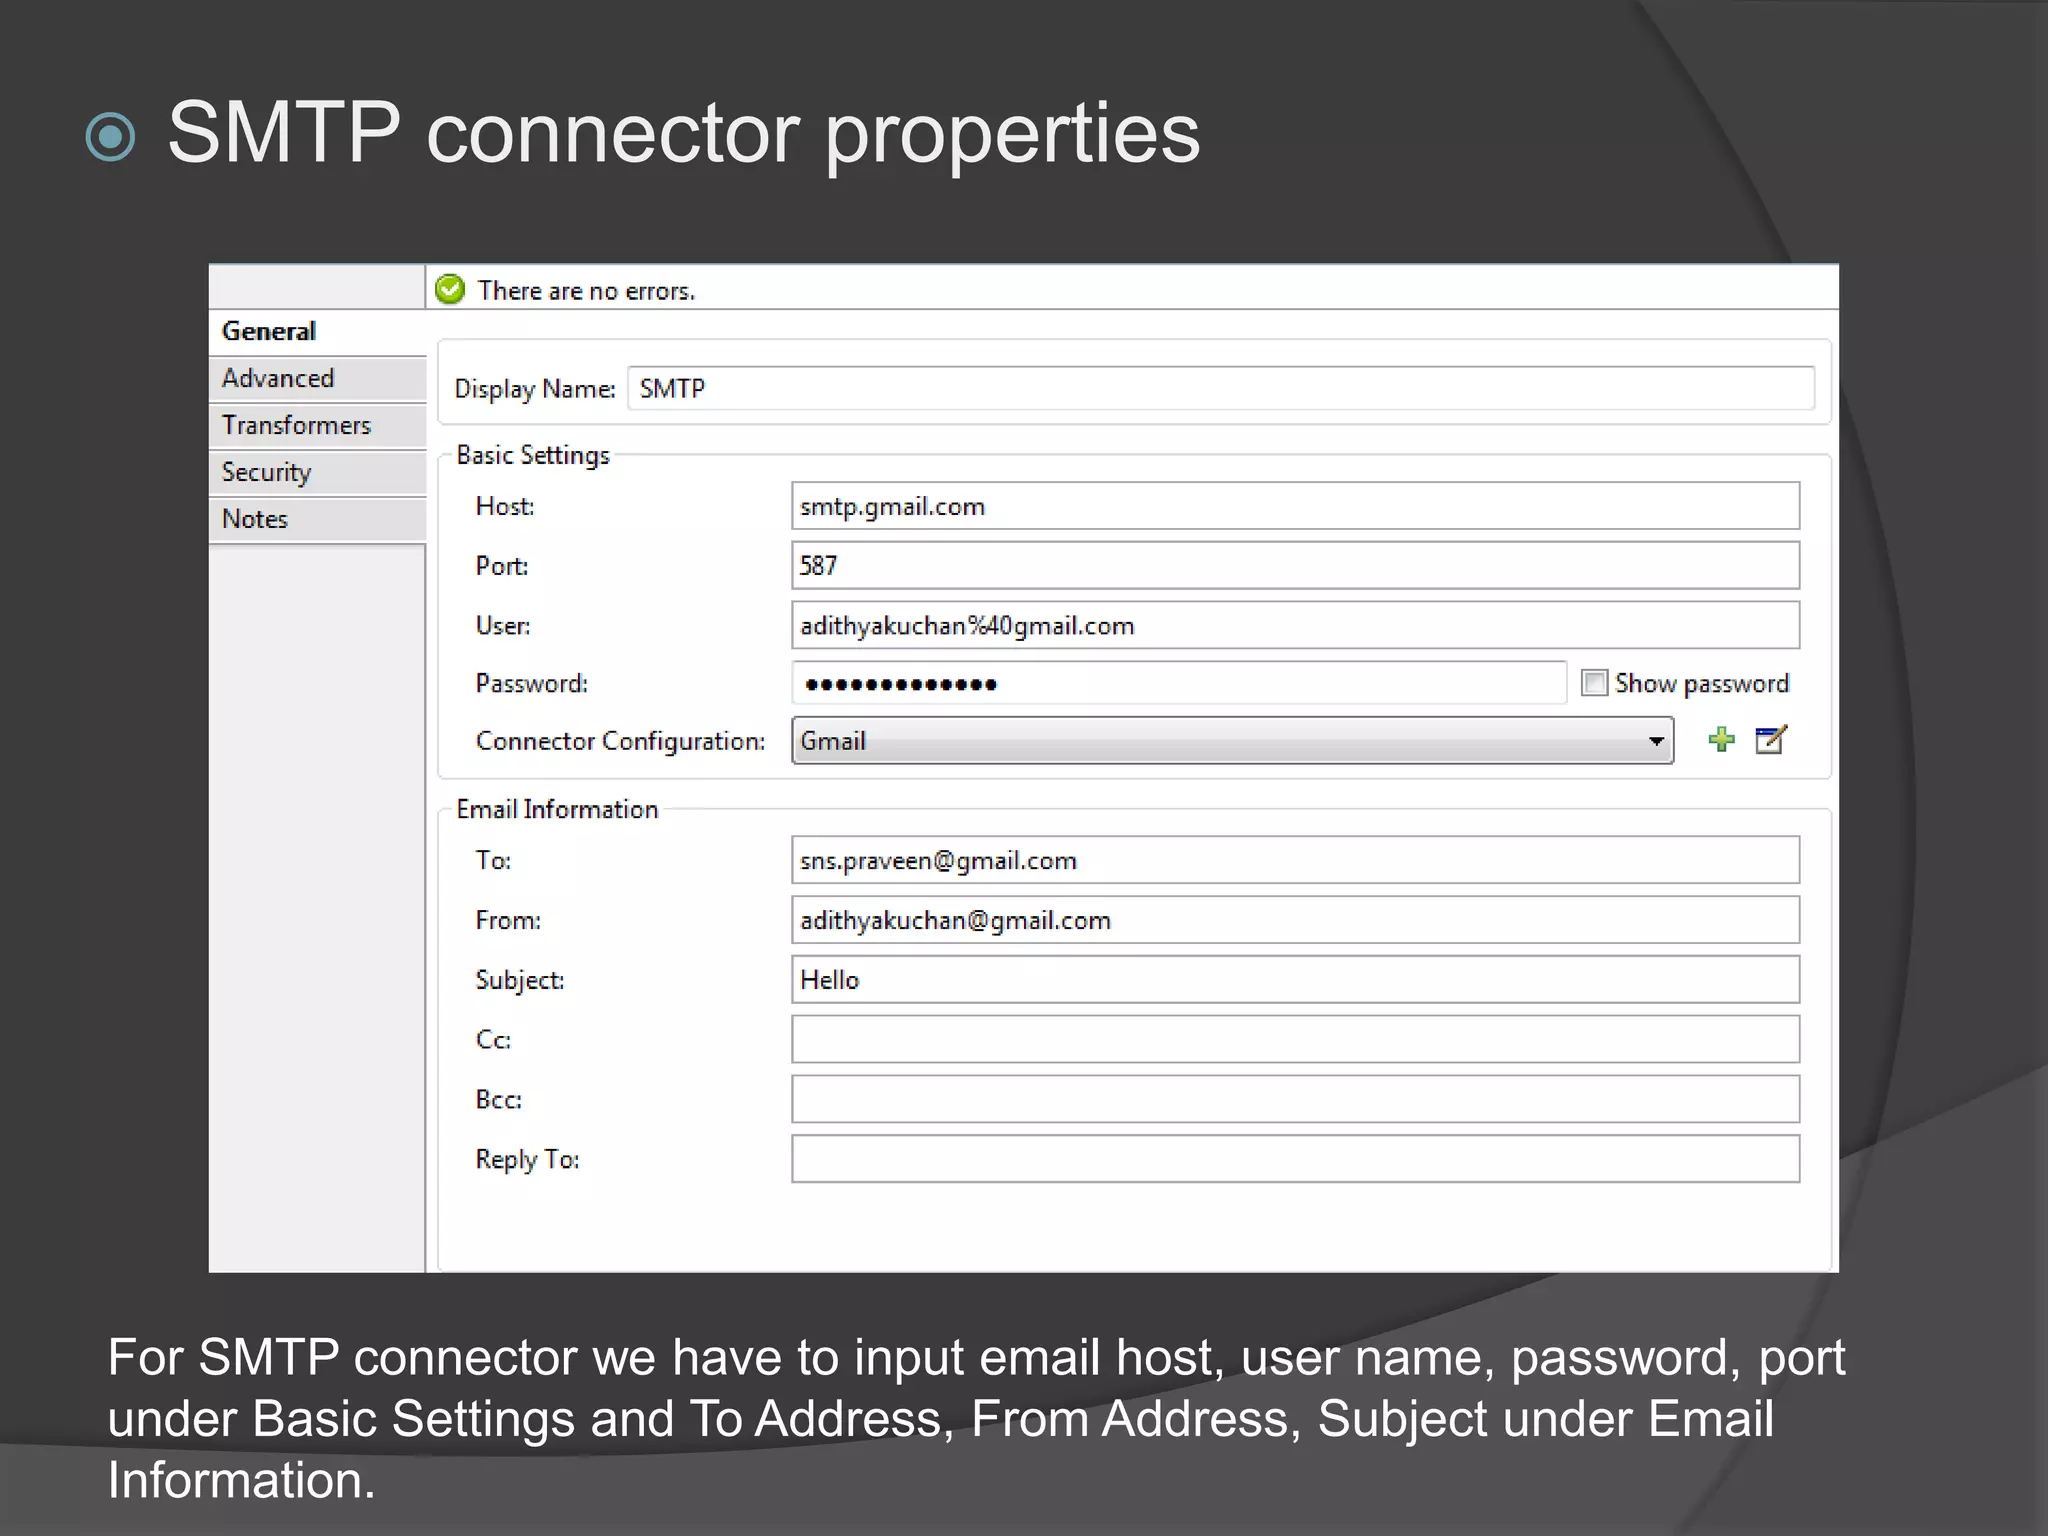Add a new connector configuration with the green plus icon
Image resolution: width=2048 pixels, height=1536 pixels.
pos(1721,740)
